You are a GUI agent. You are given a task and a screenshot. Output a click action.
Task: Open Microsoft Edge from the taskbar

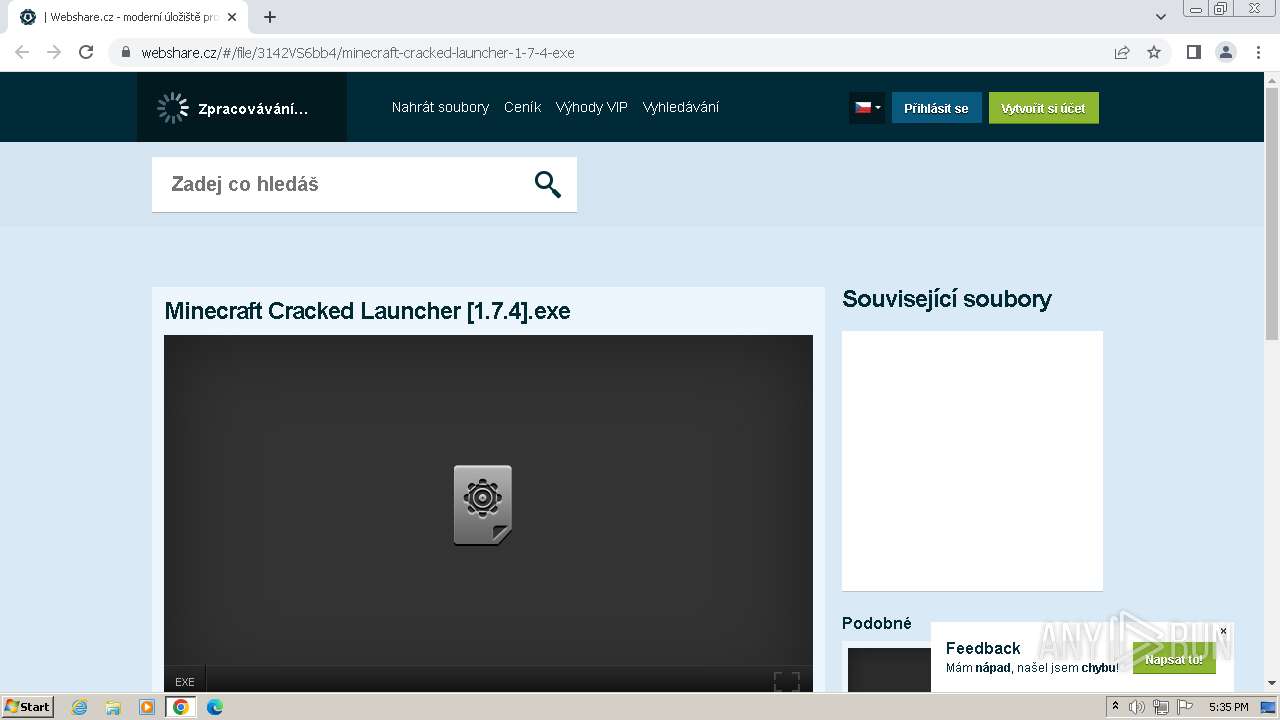click(x=215, y=707)
